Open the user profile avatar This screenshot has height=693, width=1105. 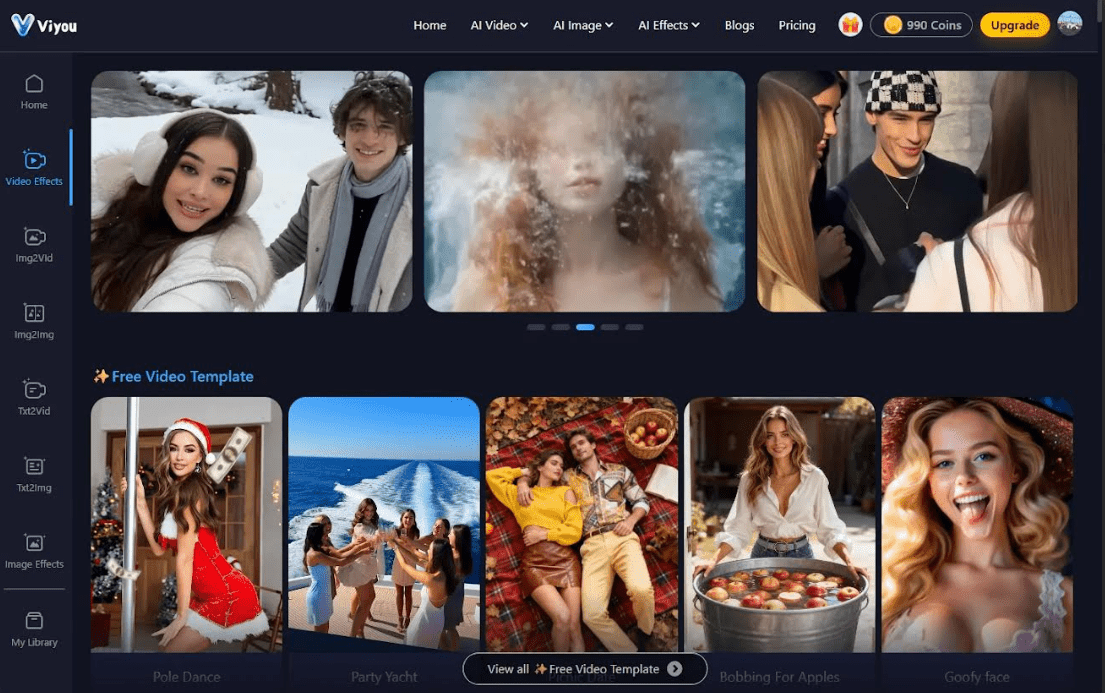(x=1069, y=25)
